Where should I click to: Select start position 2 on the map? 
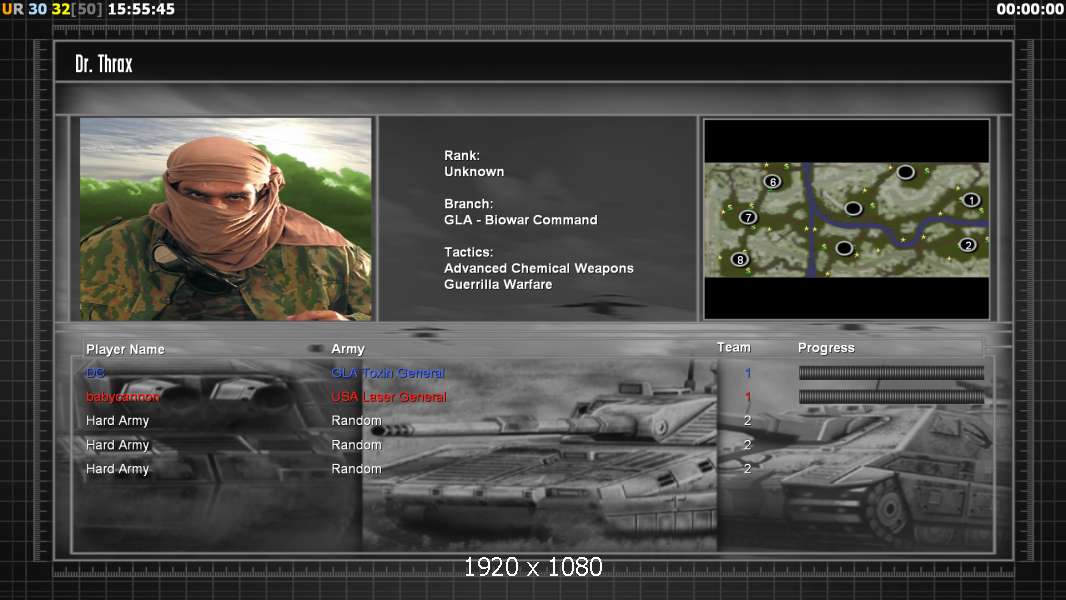click(967, 245)
